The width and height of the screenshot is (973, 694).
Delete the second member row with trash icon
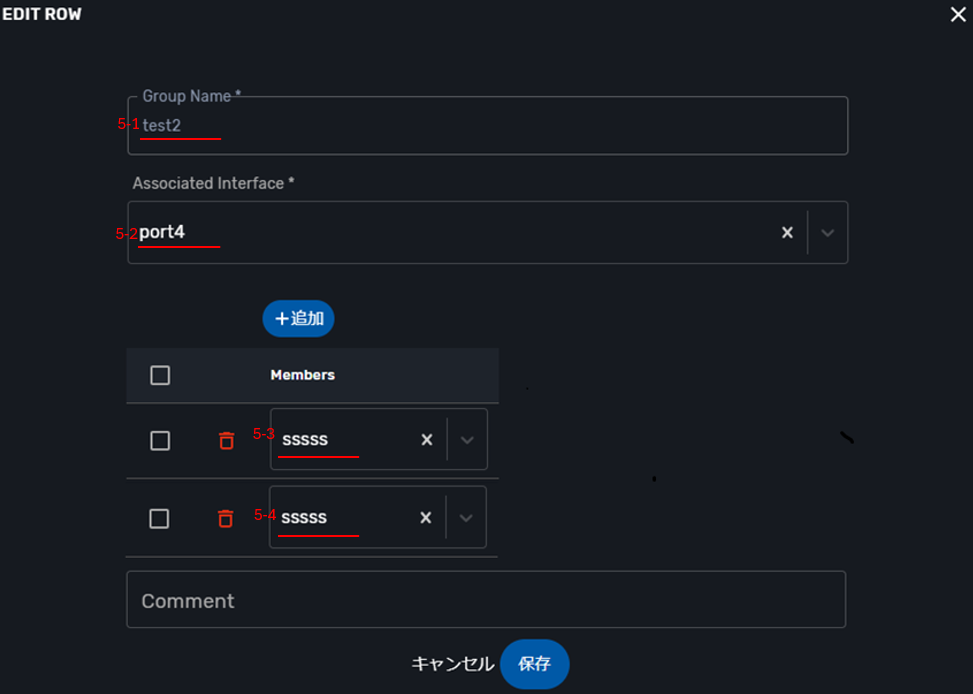[x=226, y=518]
